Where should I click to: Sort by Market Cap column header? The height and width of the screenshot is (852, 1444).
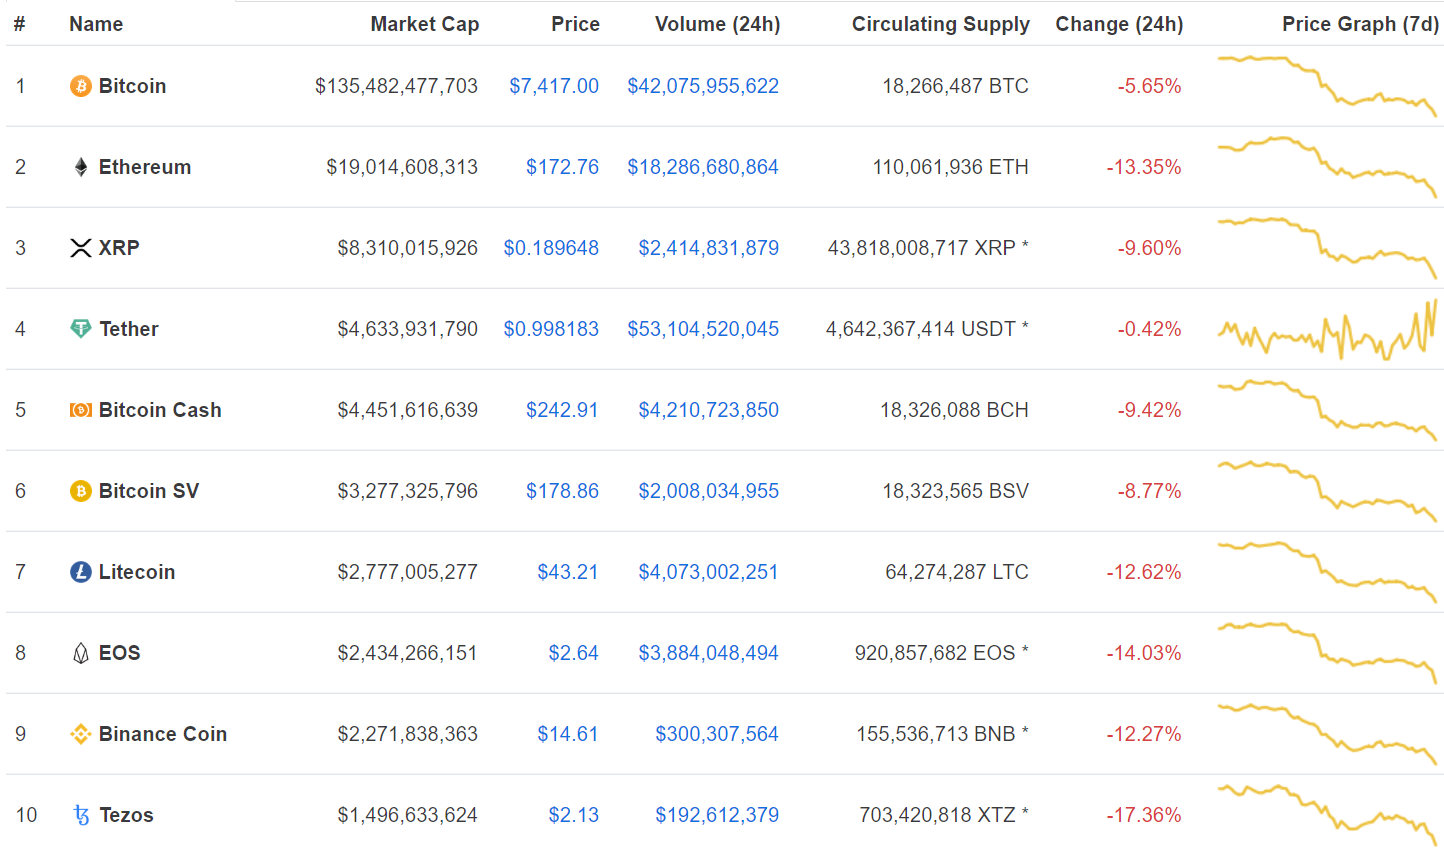pos(425,24)
